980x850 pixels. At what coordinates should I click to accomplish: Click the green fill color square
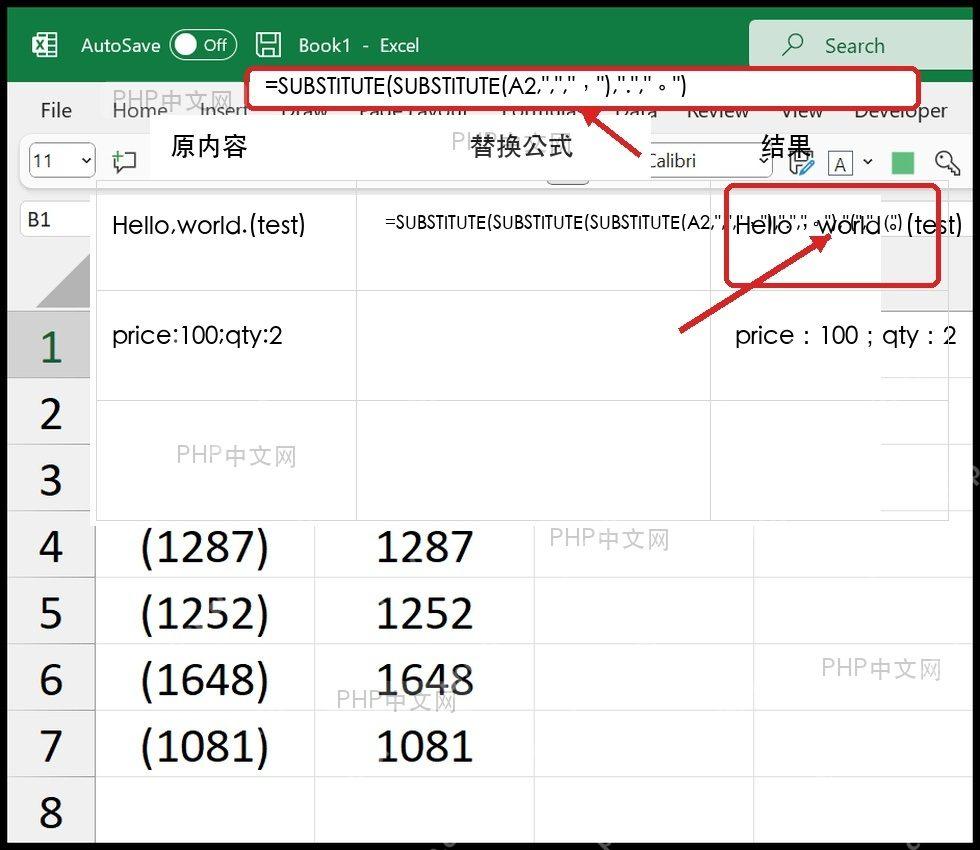tap(902, 163)
